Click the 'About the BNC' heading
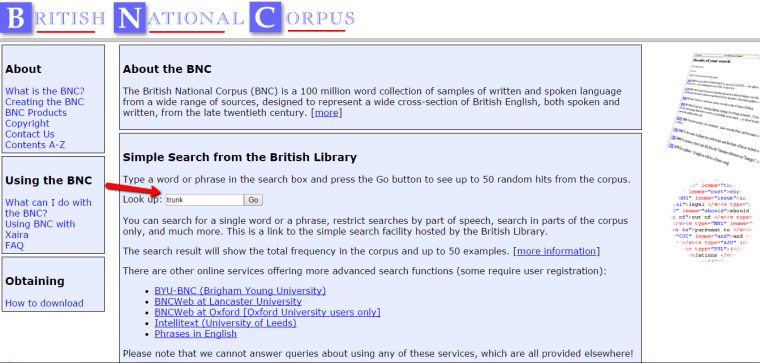Screen dimensions: 760x363 click(167, 69)
